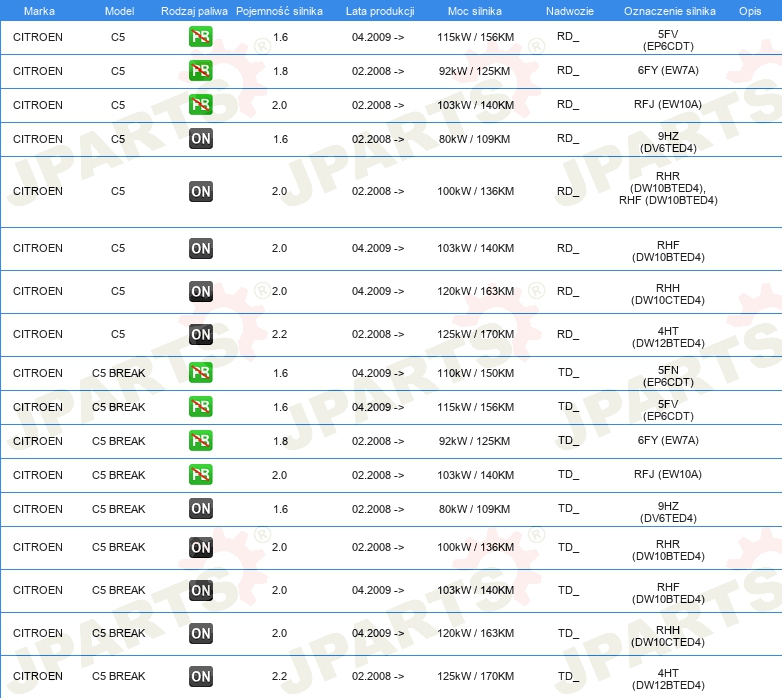Click the Opis column header
The height and width of the screenshot is (698, 782).
(x=750, y=11)
